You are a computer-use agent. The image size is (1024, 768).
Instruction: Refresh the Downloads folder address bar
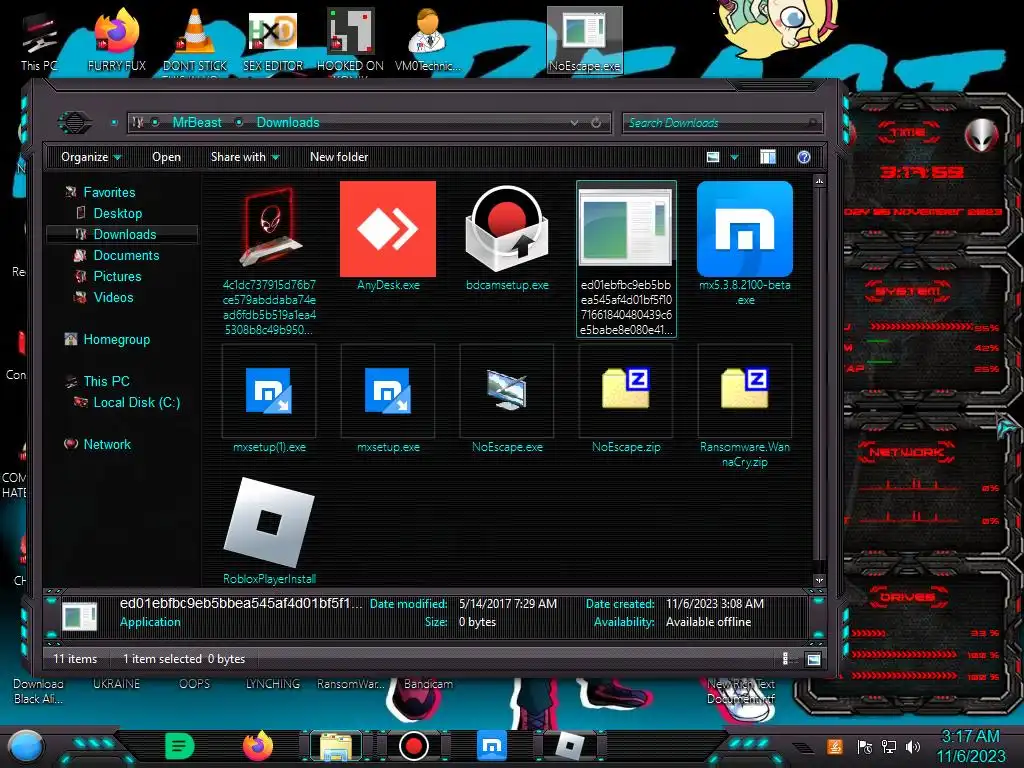point(596,123)
